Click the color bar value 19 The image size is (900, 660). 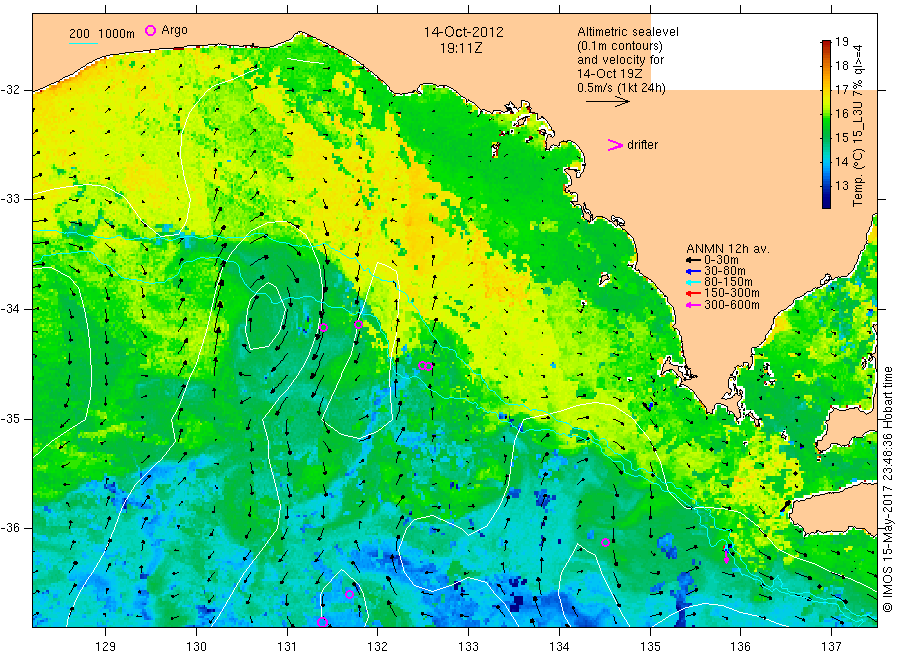[841, 42]
